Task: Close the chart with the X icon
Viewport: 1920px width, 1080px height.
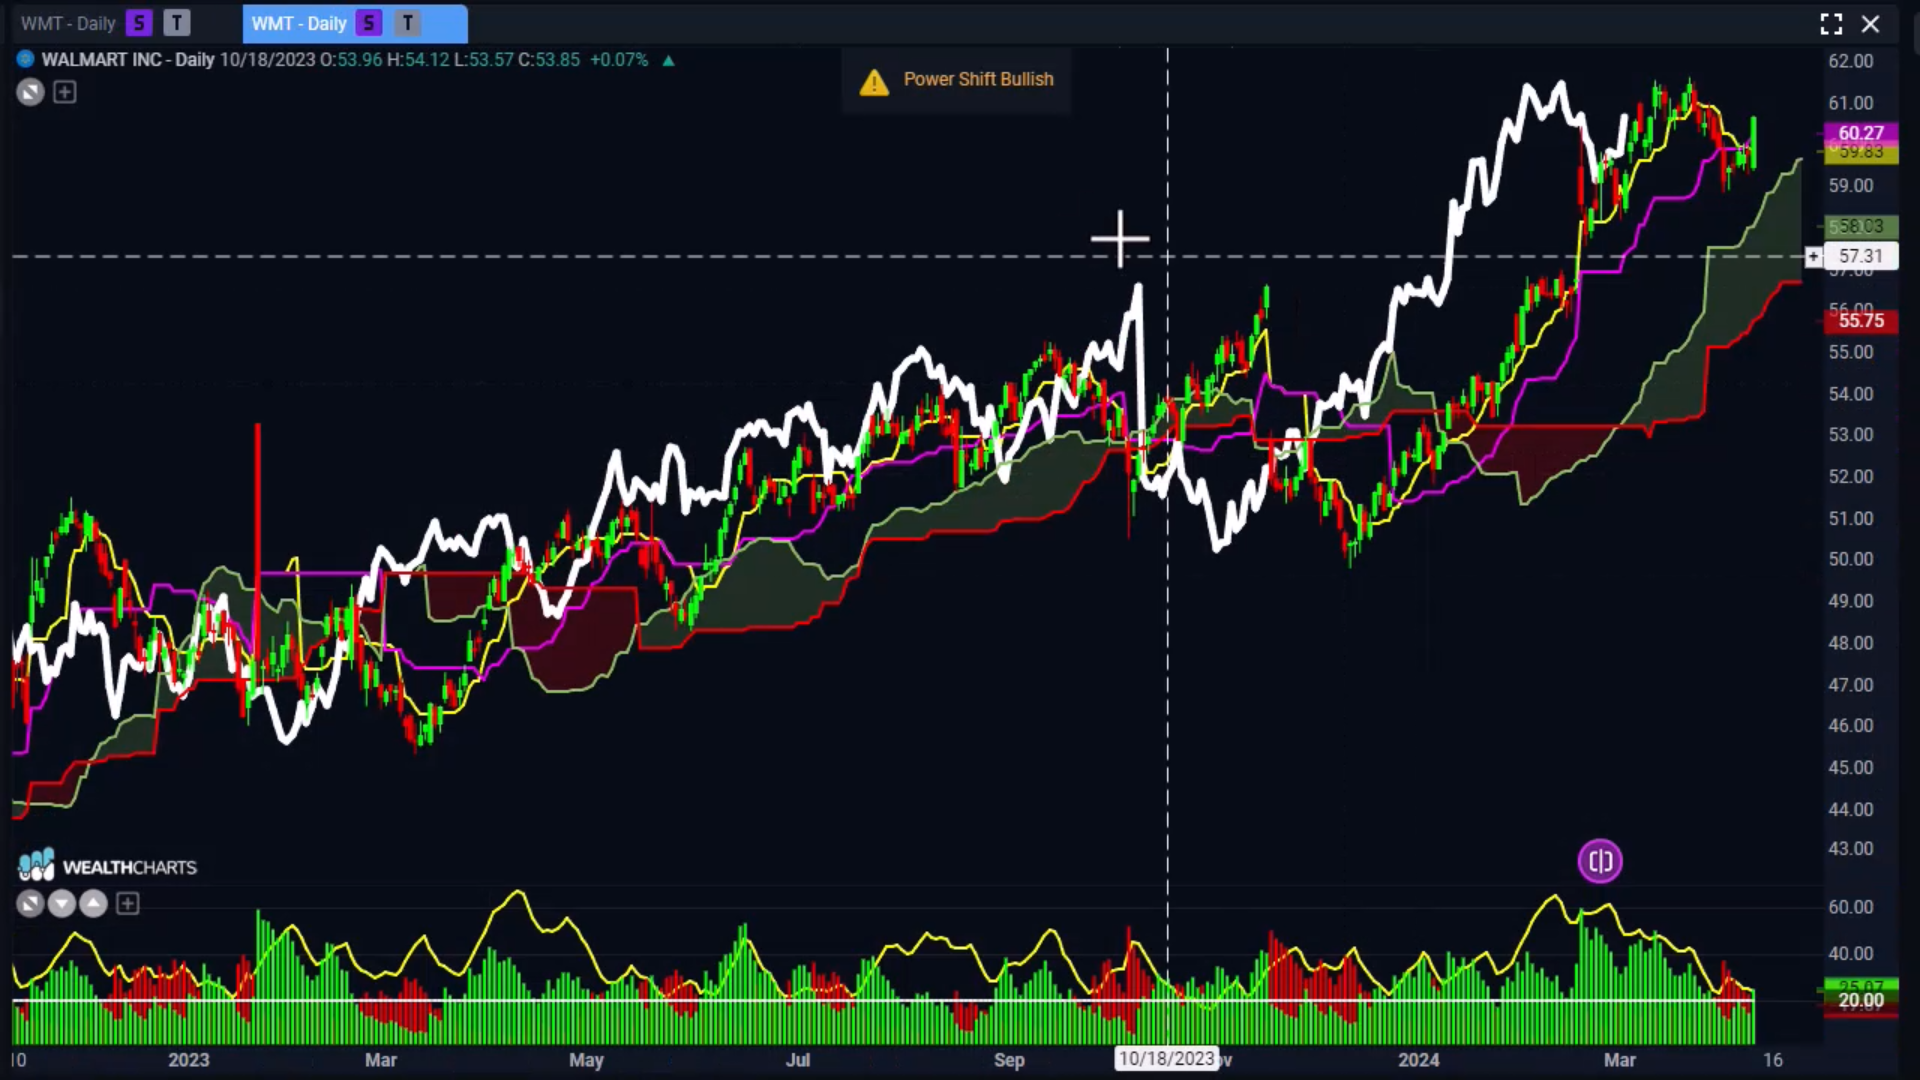Action: coord(1870,24)
